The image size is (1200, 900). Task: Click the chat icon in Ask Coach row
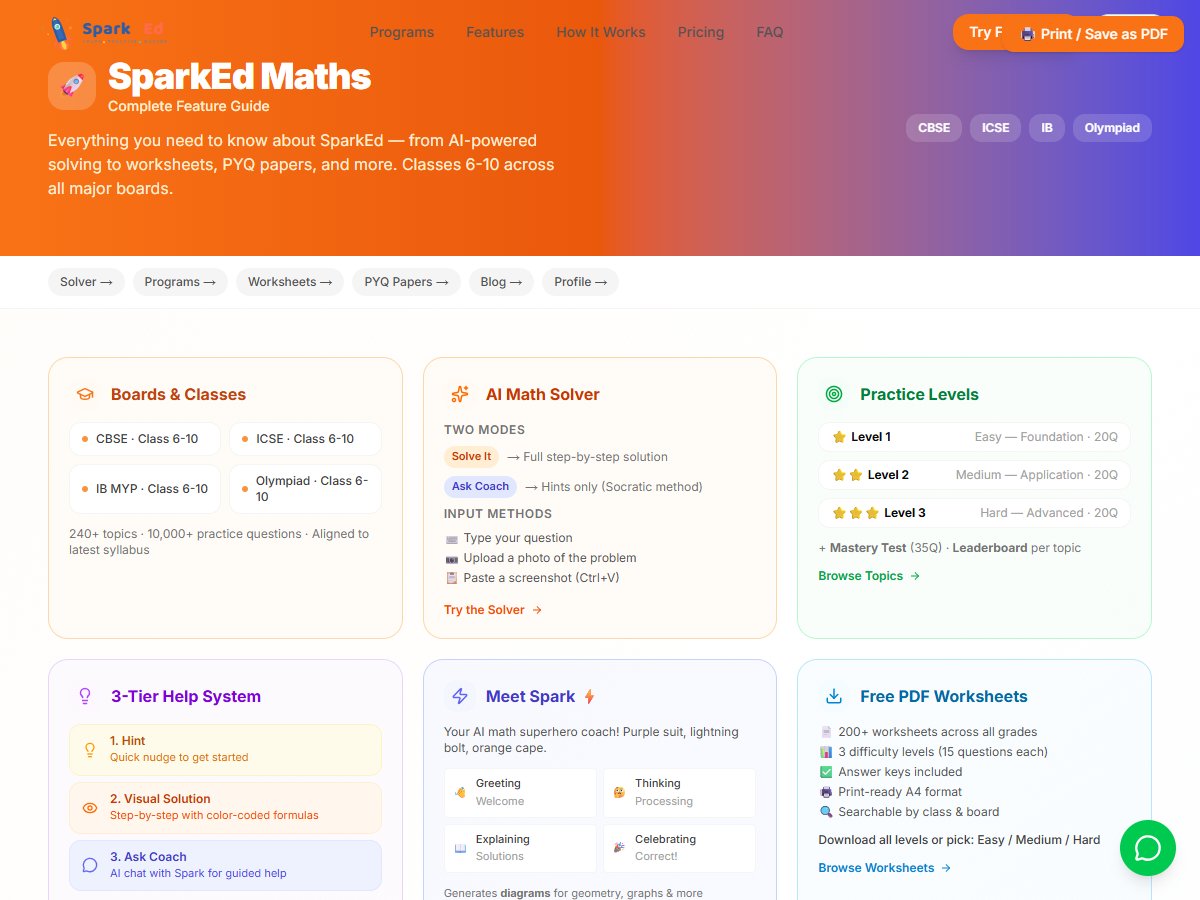[90, 865]
